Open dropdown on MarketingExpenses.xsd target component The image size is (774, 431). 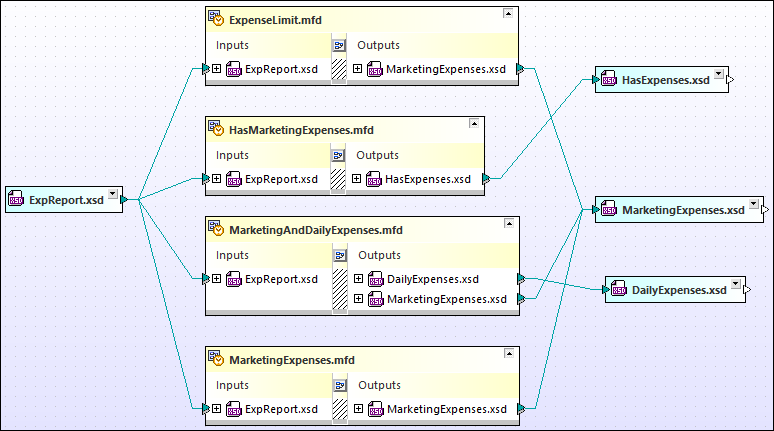753,205
